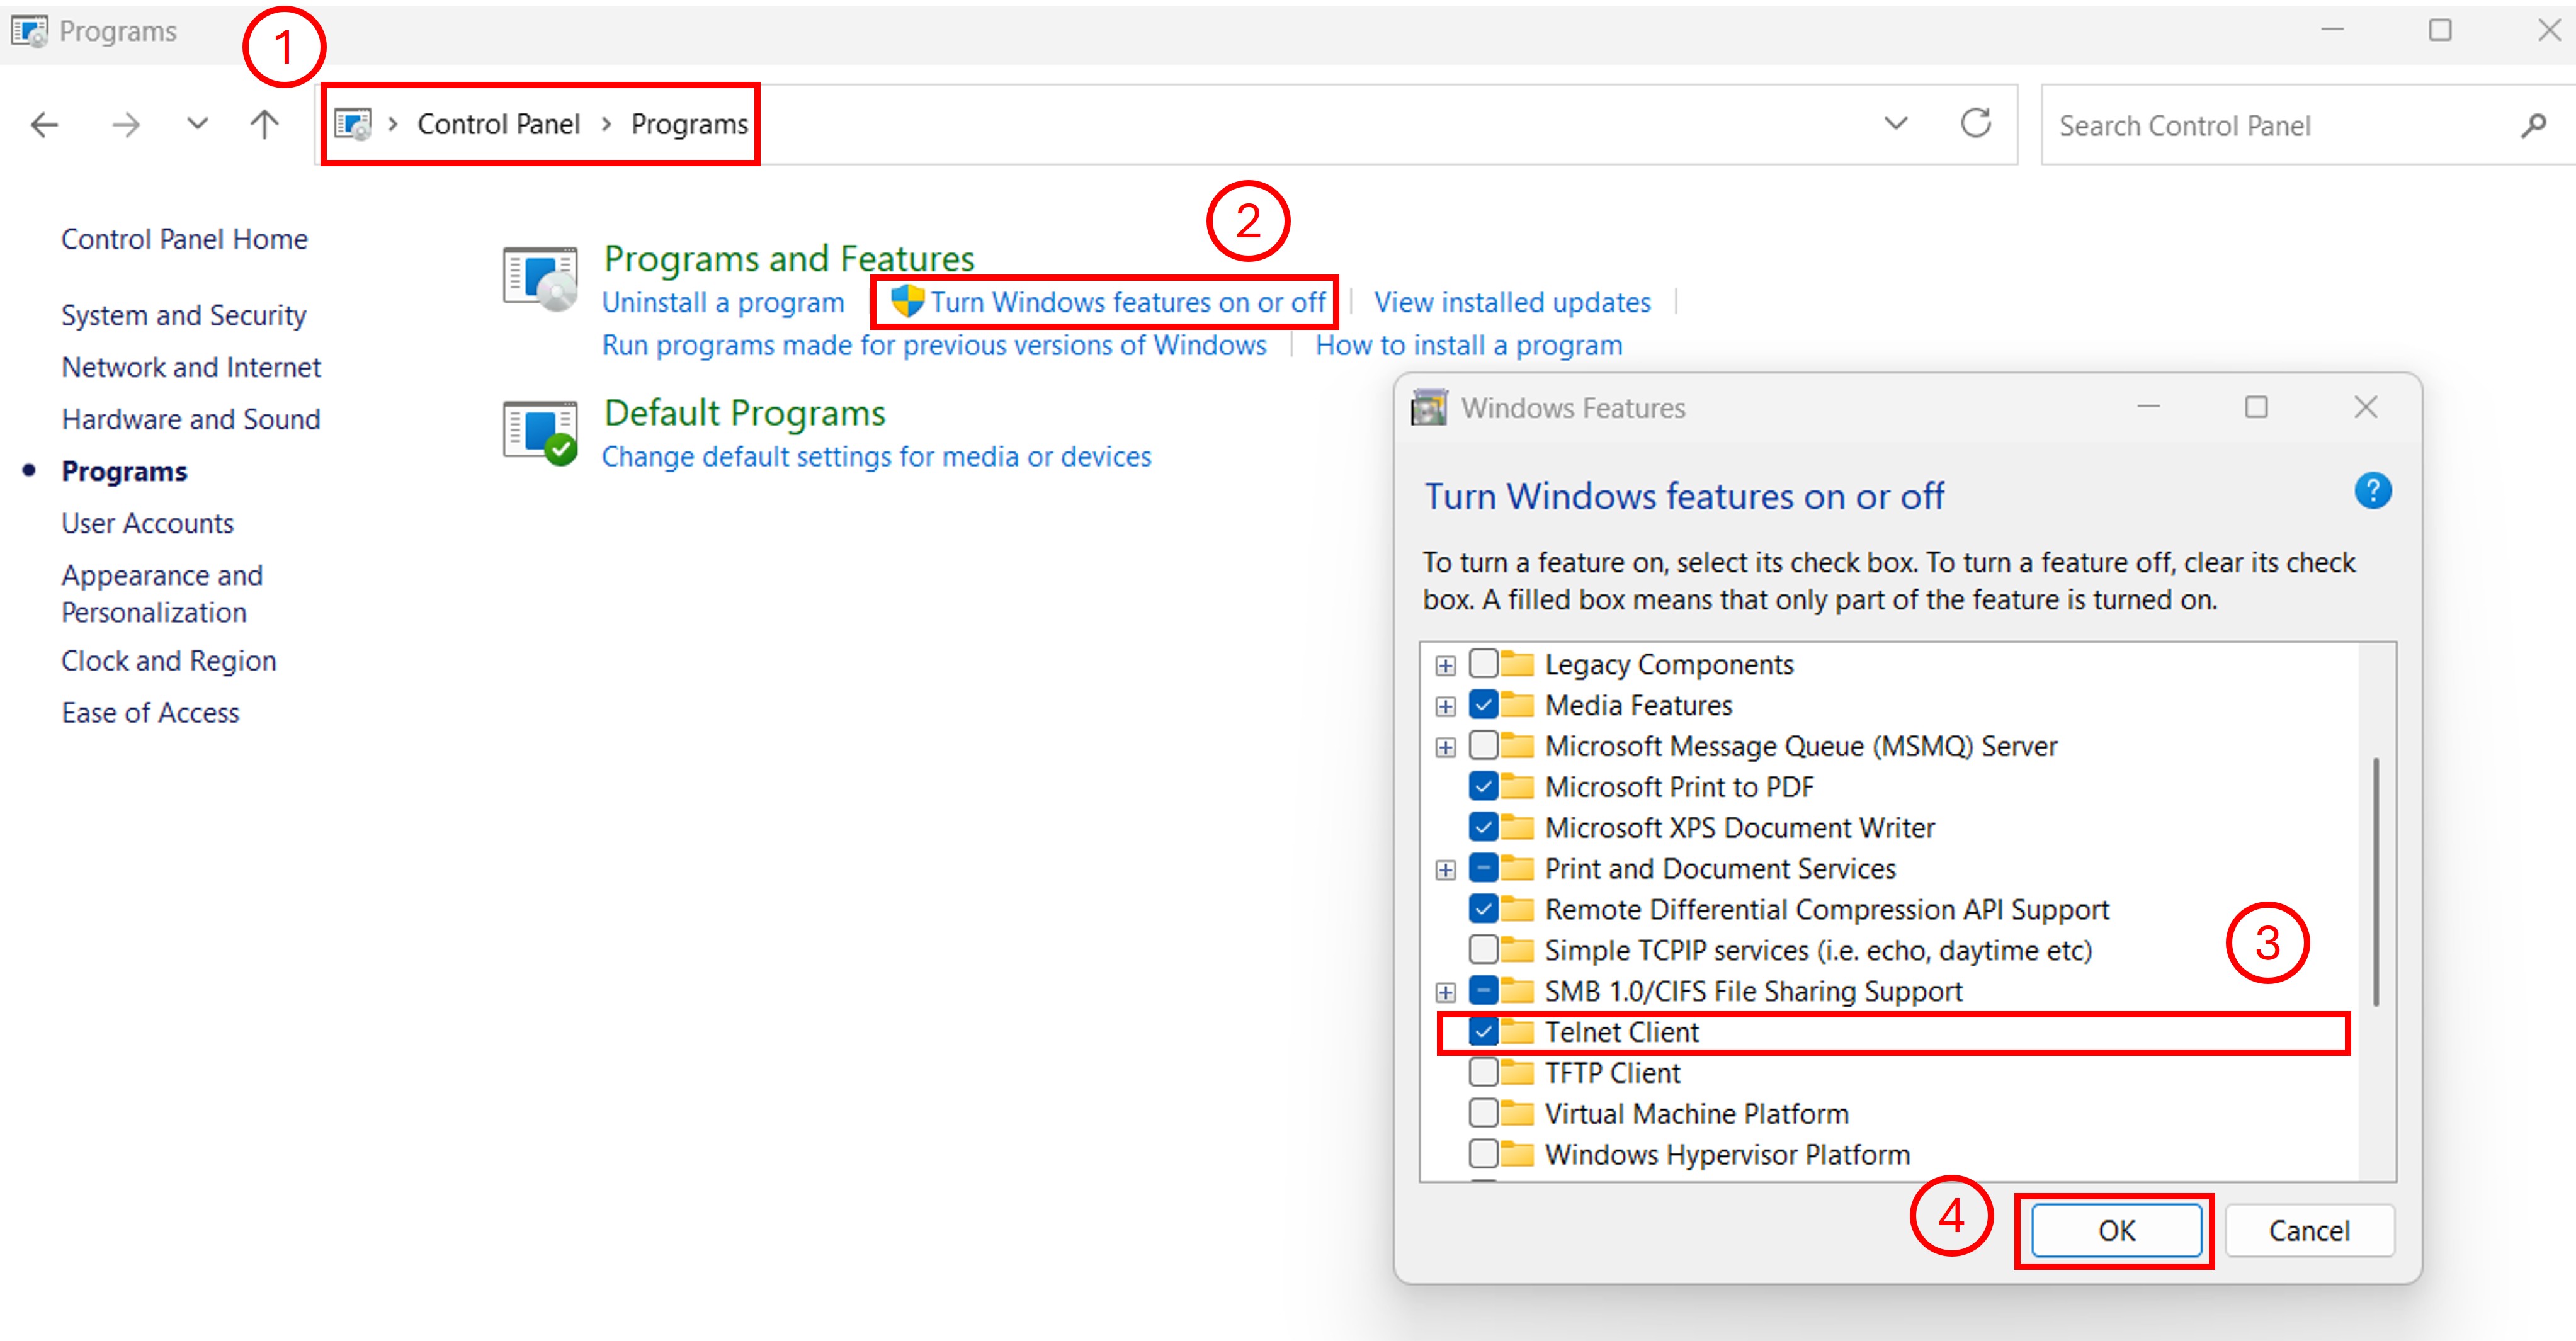The image size is (2576, 1341).
Task: Open Network and Internet category
Action: (191, 367)
